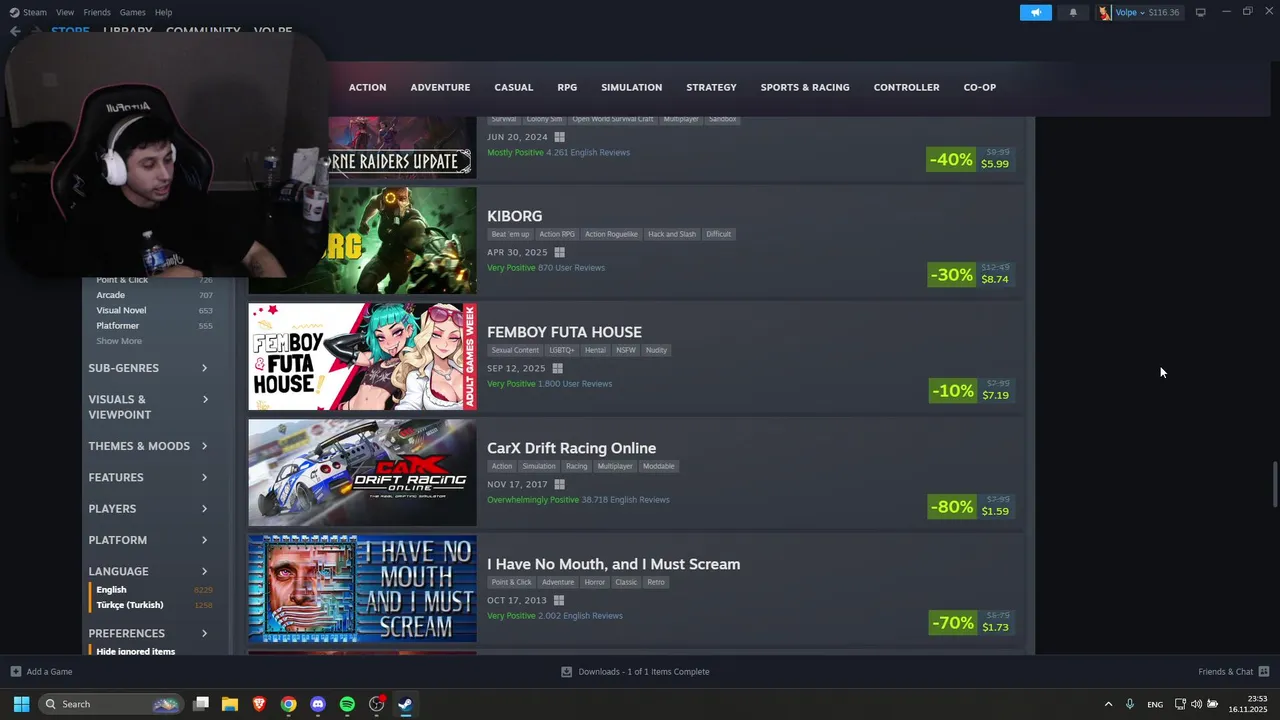
Task: Click the store page vertical scrollbar thumb
Action: click(1274, 484)
